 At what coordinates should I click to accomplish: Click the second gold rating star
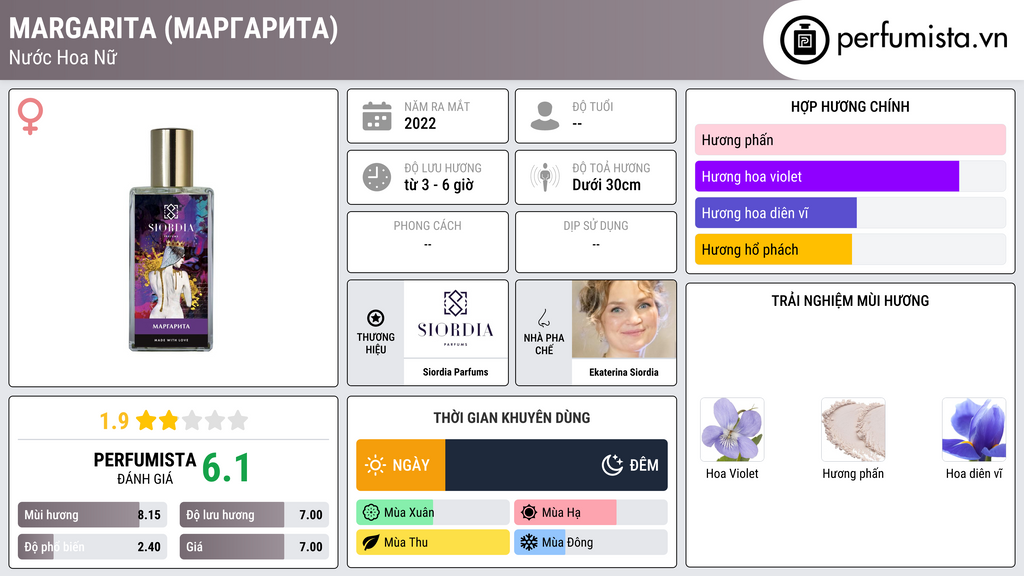pos(169,420)
